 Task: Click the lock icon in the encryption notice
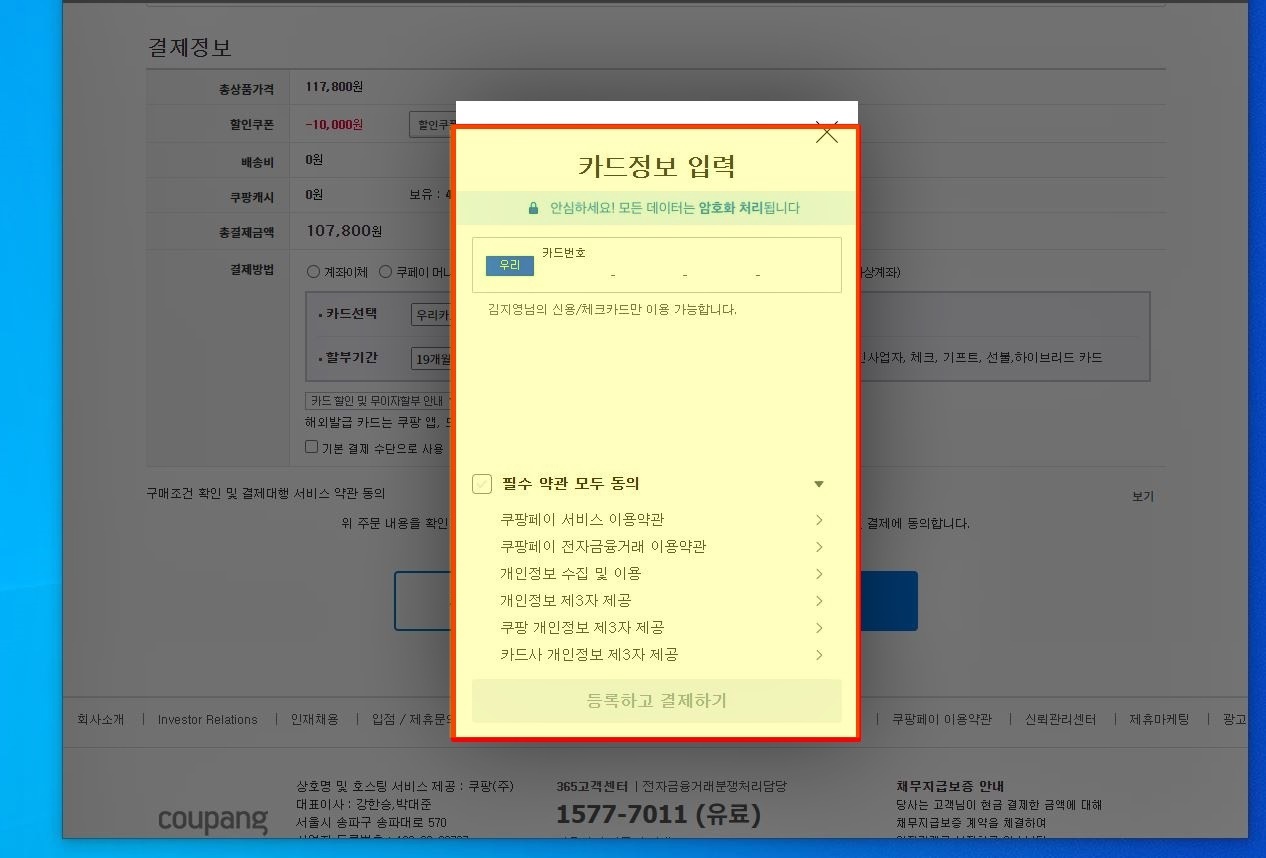pos(533,208)
